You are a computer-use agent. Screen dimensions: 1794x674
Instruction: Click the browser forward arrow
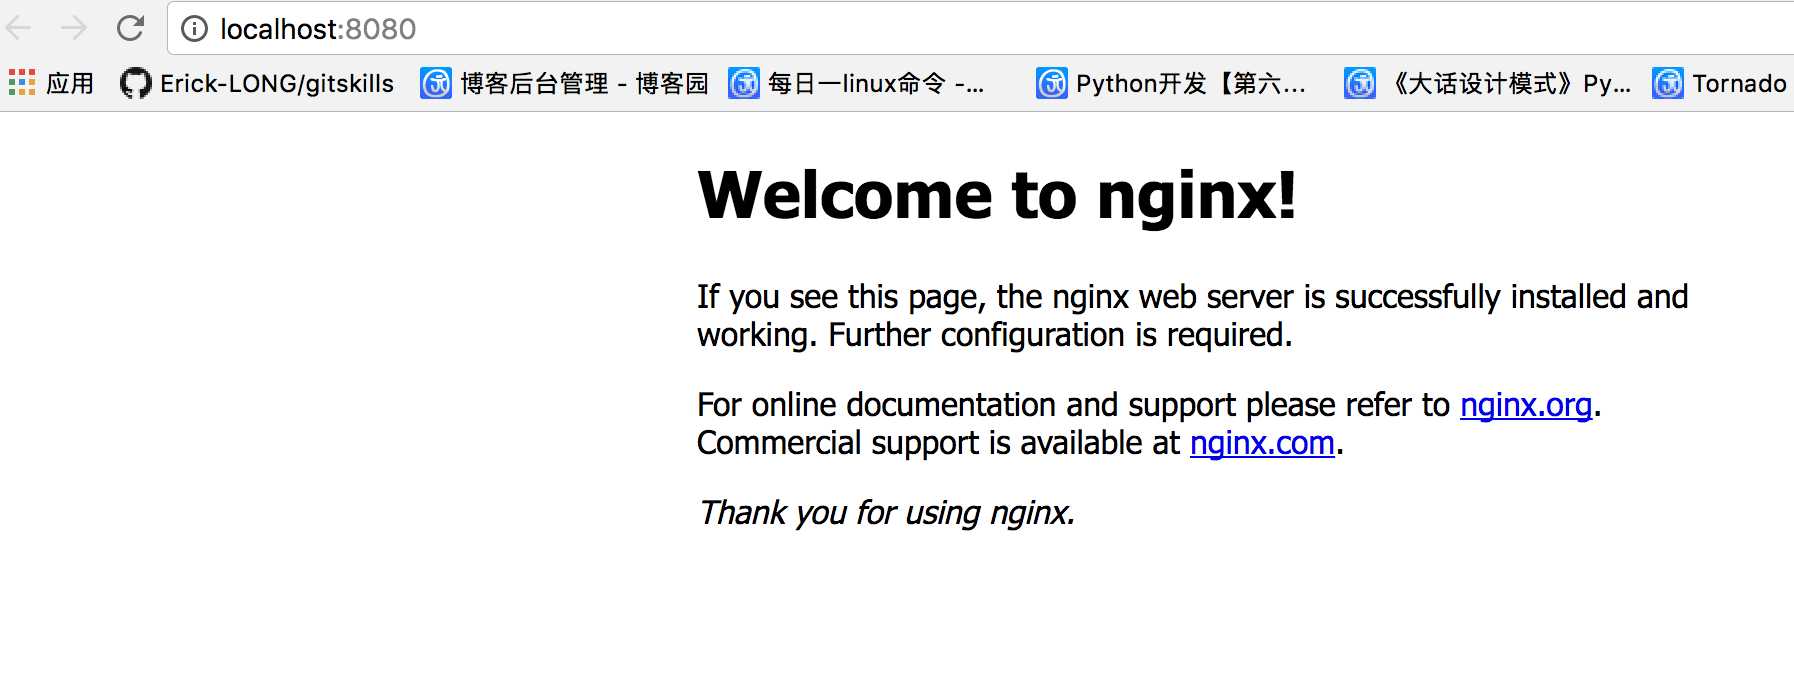(74, 28)
